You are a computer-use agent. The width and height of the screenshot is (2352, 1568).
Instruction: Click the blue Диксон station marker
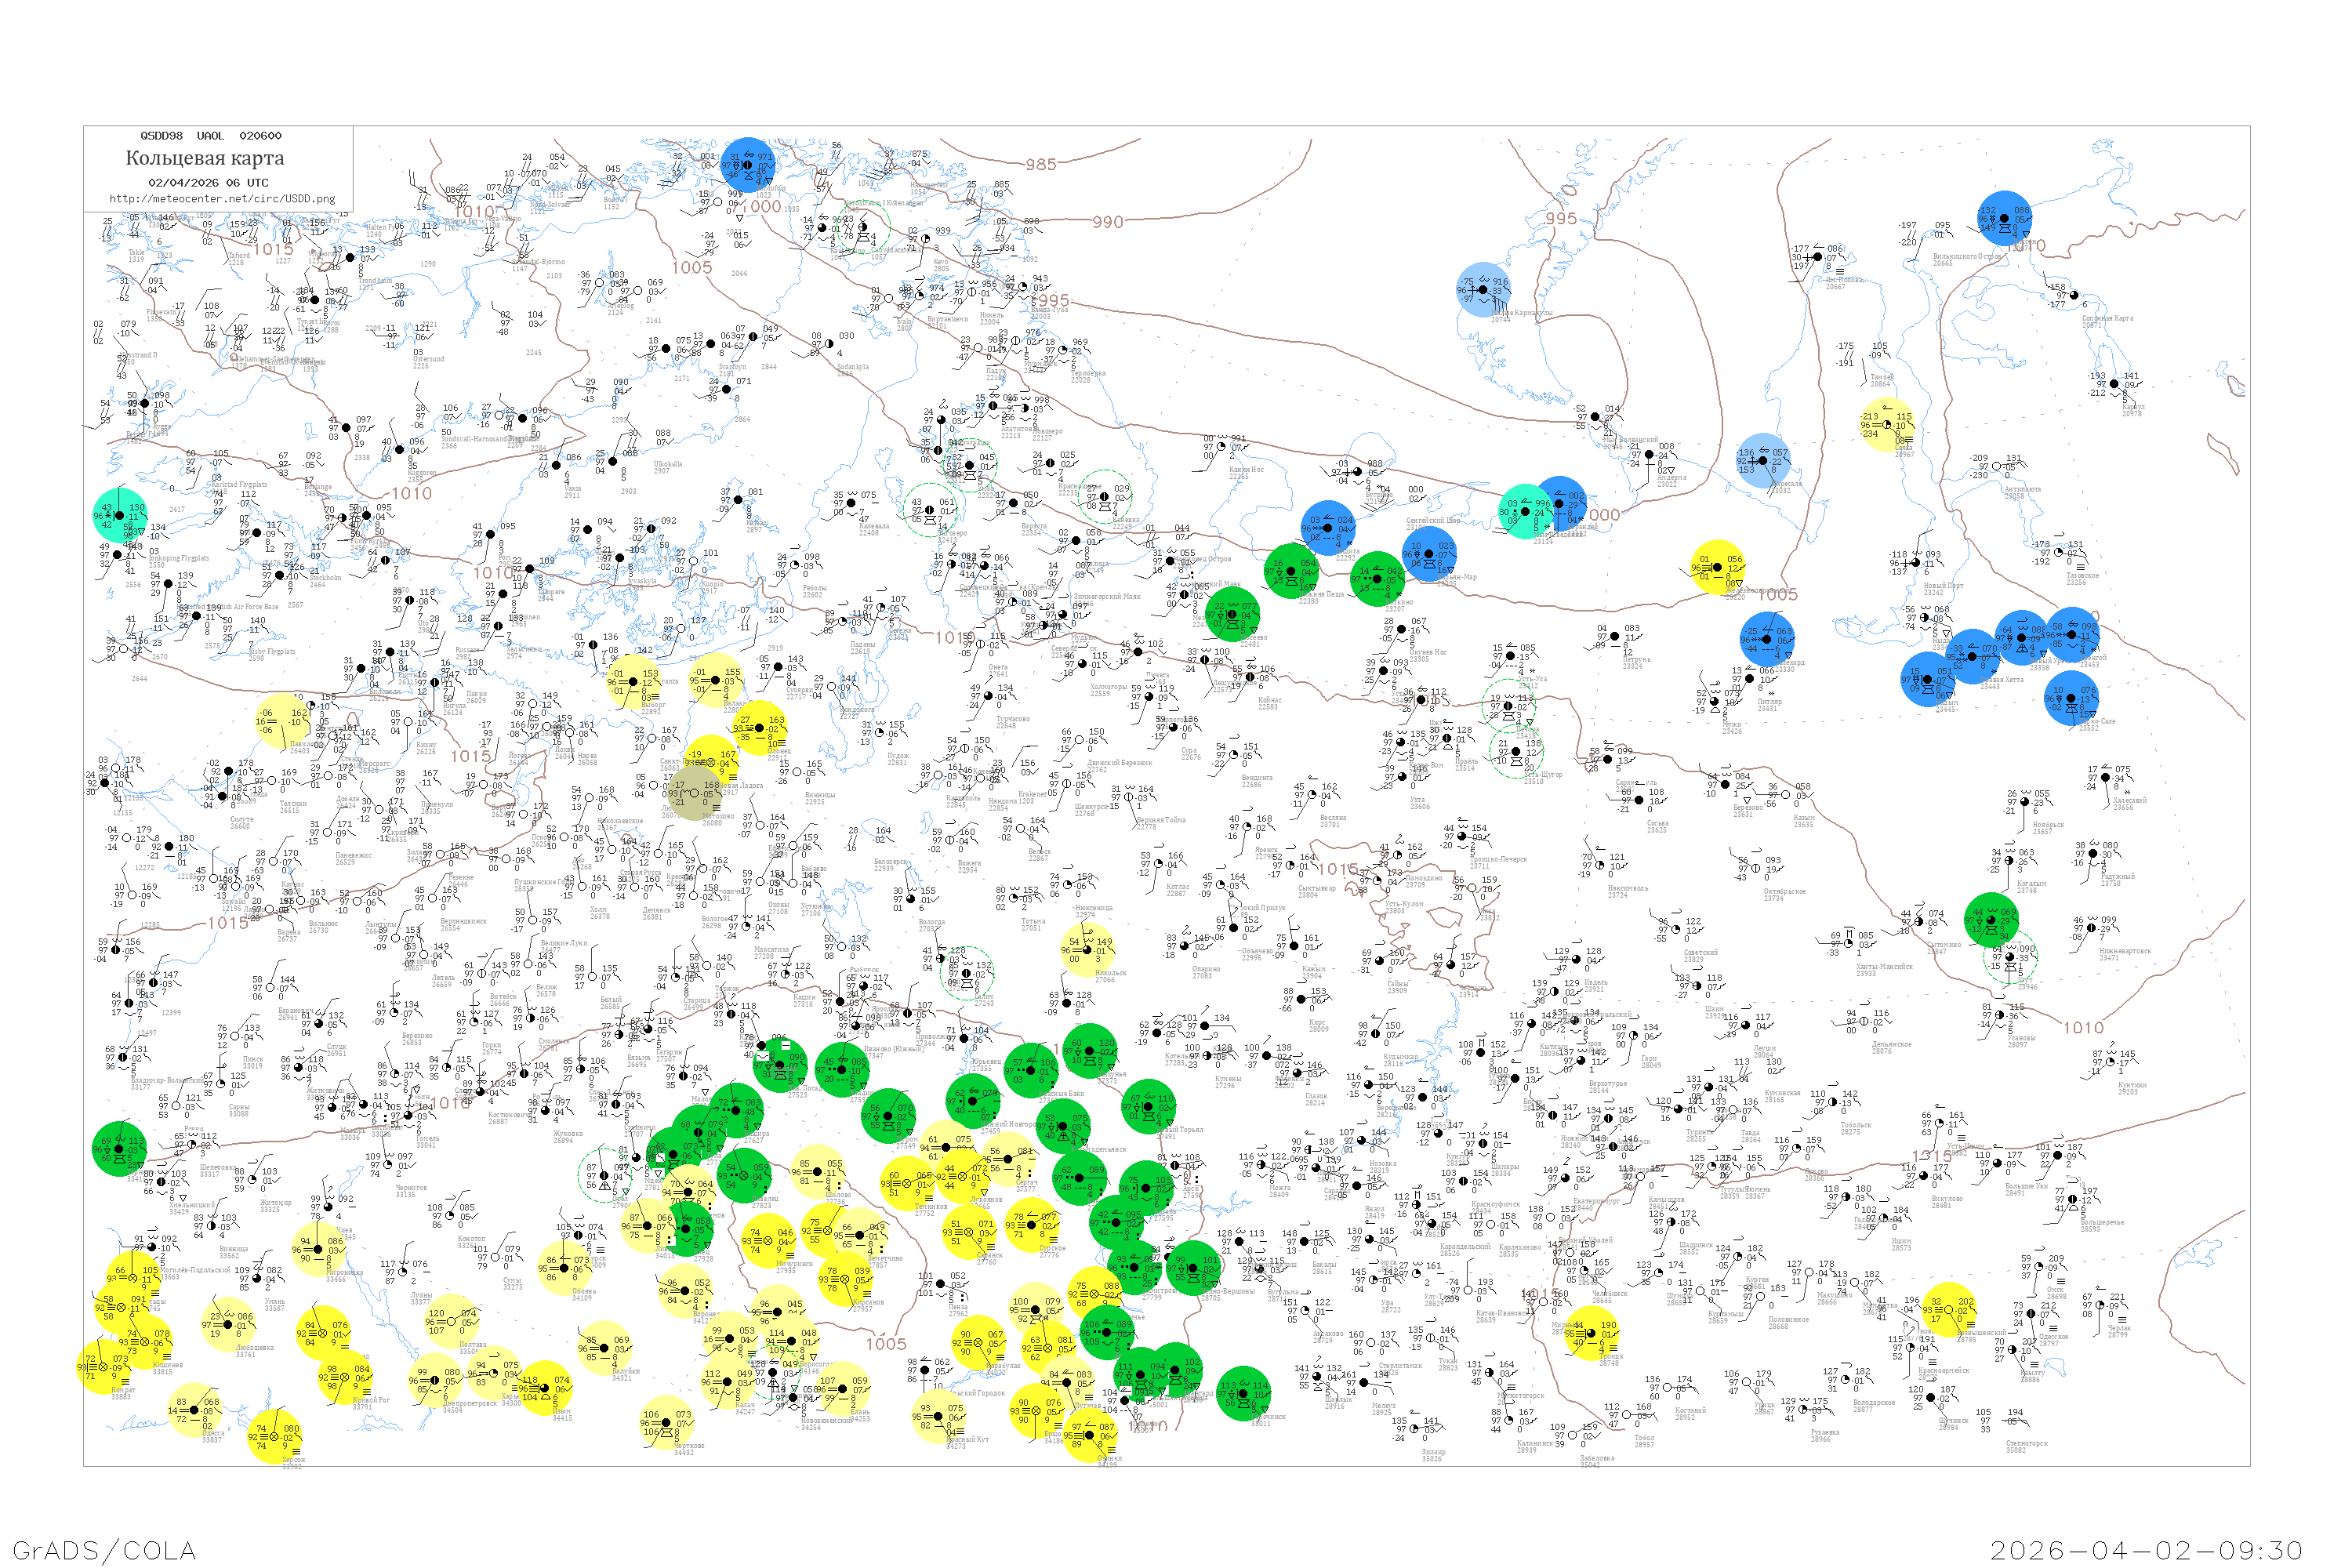pyautogui.click(x=2005, y=218)
